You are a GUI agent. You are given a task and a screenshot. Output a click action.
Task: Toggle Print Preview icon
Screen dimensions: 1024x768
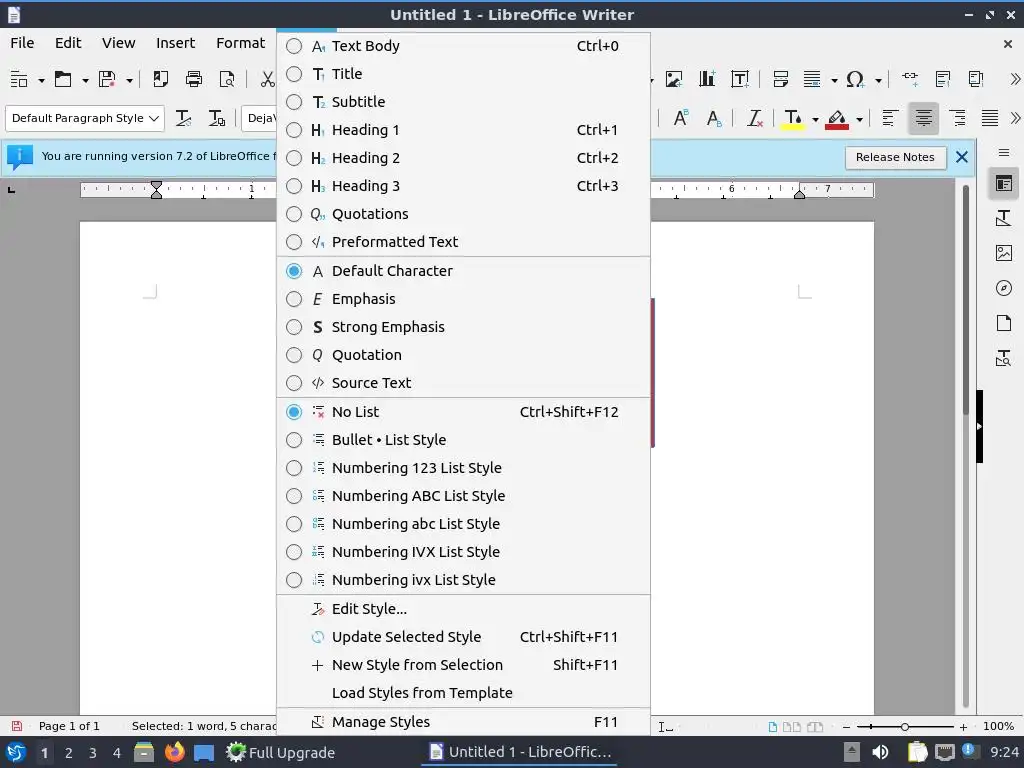coord(227,80)
